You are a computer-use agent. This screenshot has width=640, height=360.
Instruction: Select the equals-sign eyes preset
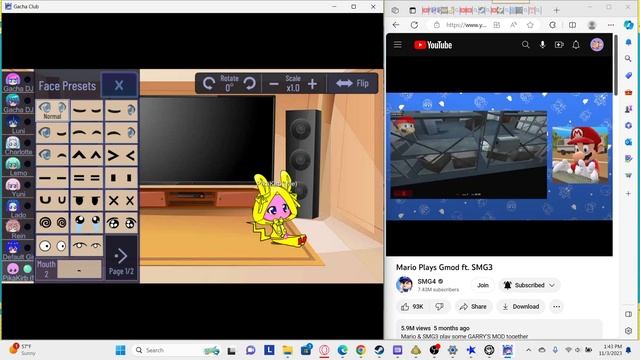click(x=87, y=178)
